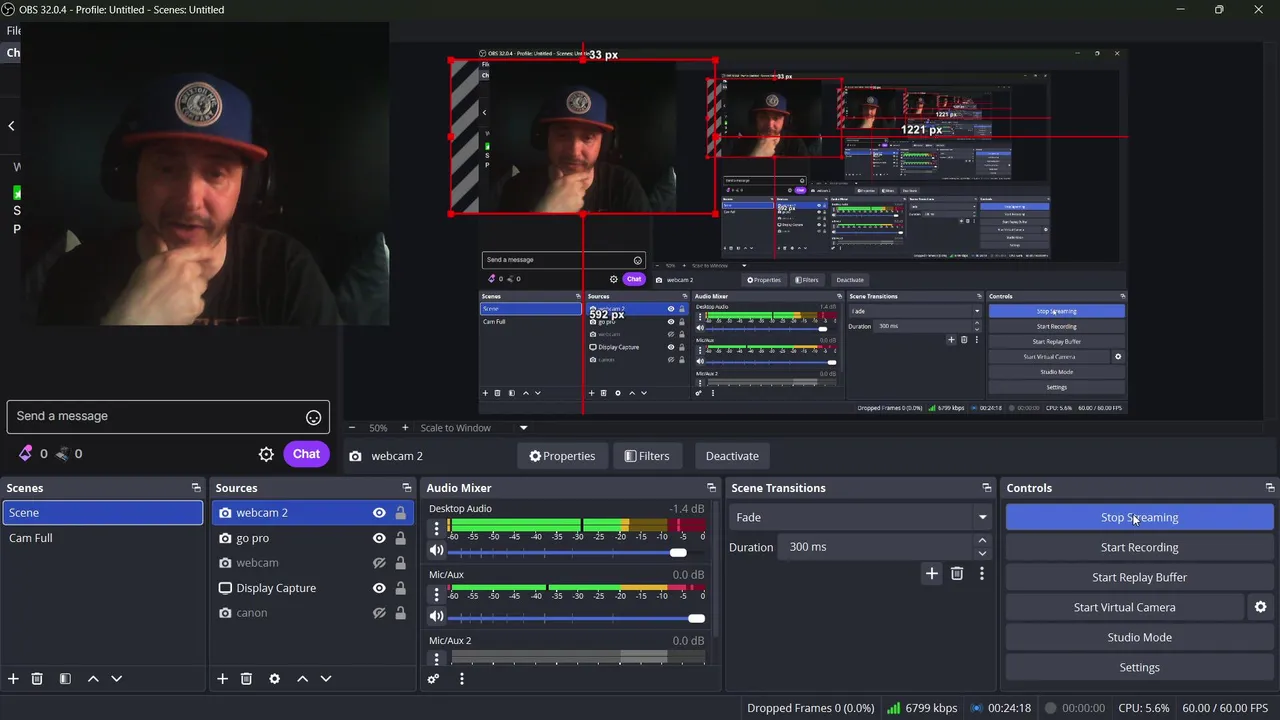Open Filters for webcam 2
Viewport: 1280px width, 720px height.
click(647, 456)
